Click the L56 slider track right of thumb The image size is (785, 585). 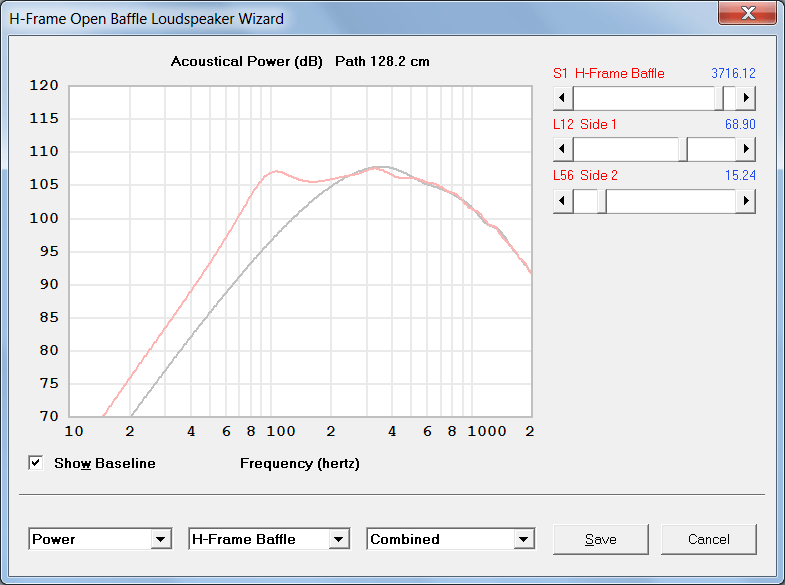coord(671,201)
